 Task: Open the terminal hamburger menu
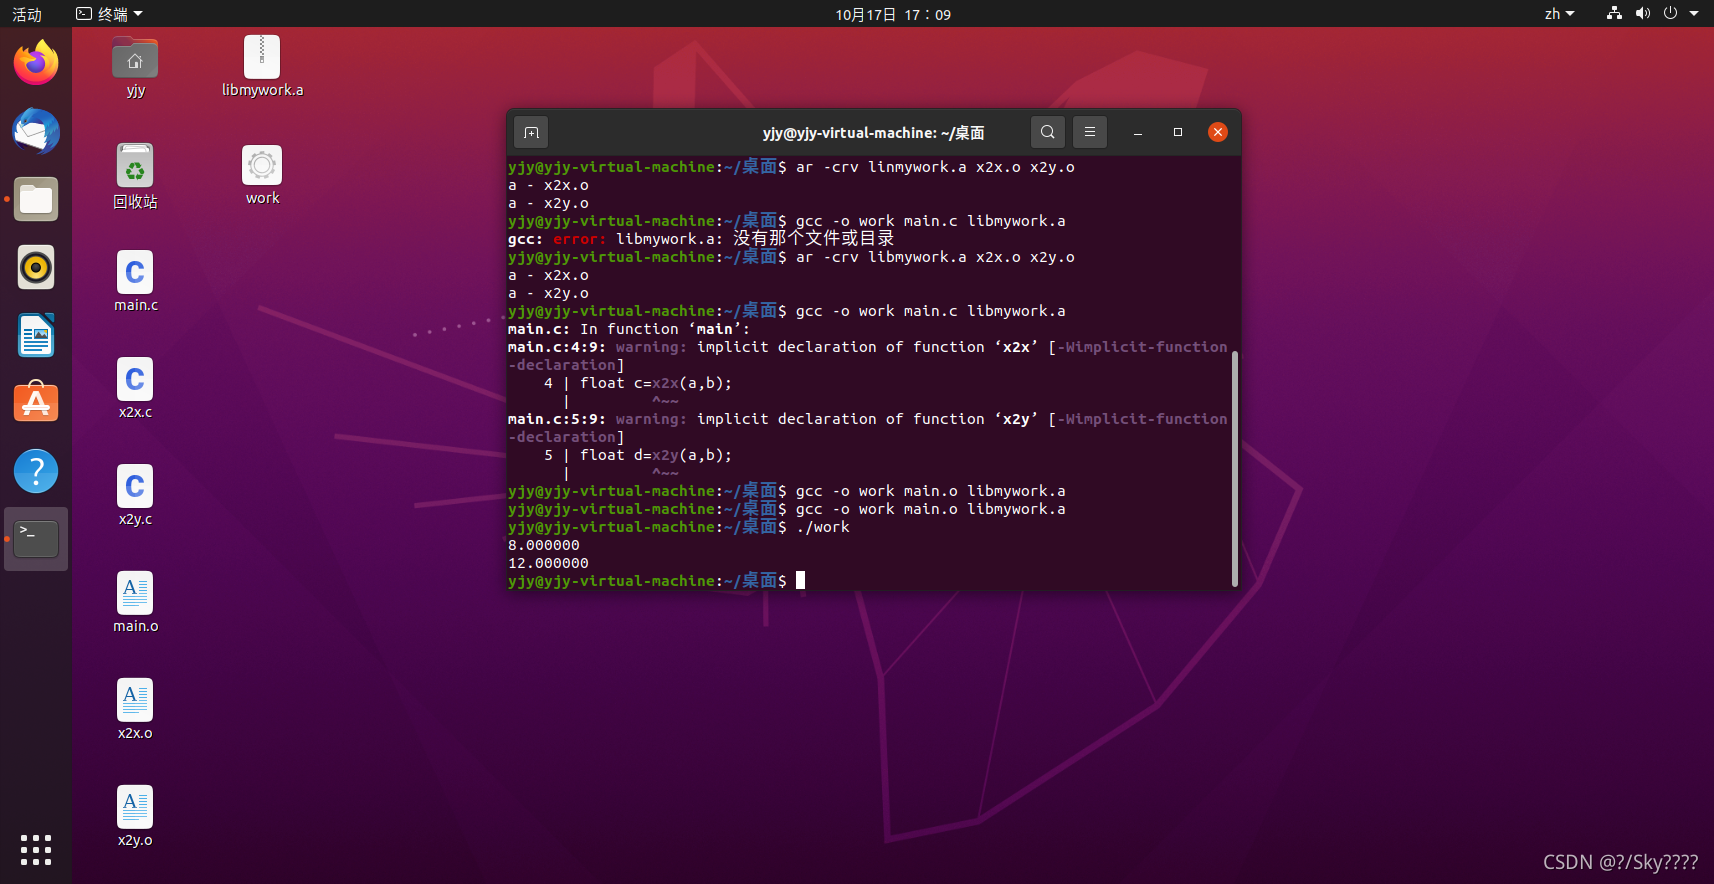tap(1090, 132)
